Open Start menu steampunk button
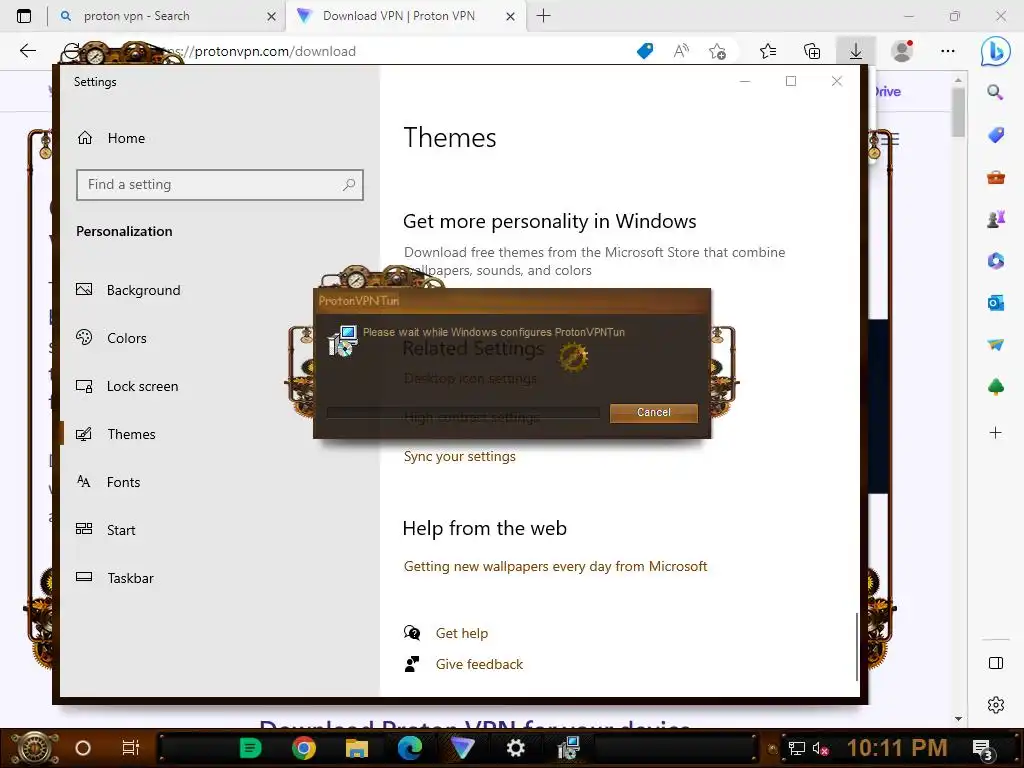Screen dimensions: 1024x768 (34, 748)
